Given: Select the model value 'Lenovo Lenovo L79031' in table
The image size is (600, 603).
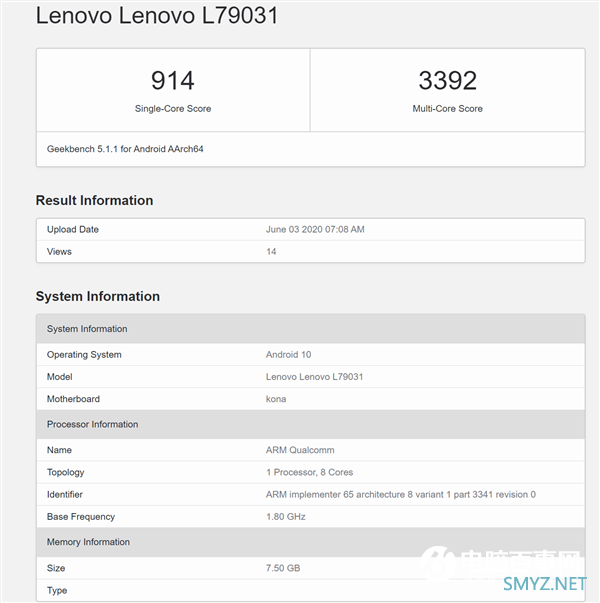Looking at the screenshot, I should click(x=314, y=377).
